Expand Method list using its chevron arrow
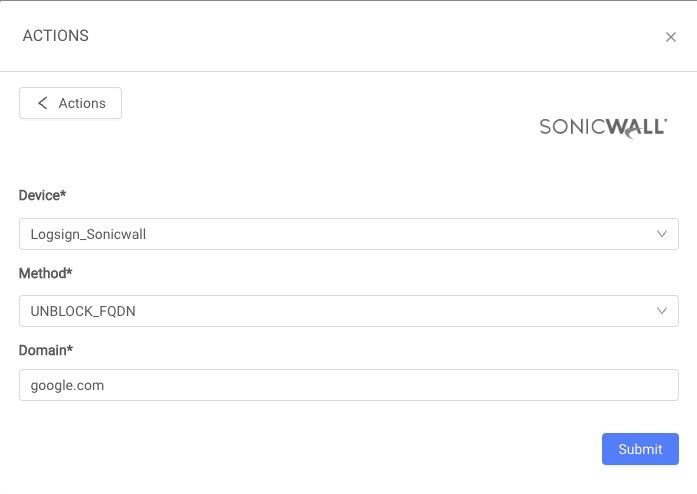Viewport: 697px width, 494px height. 662,311
